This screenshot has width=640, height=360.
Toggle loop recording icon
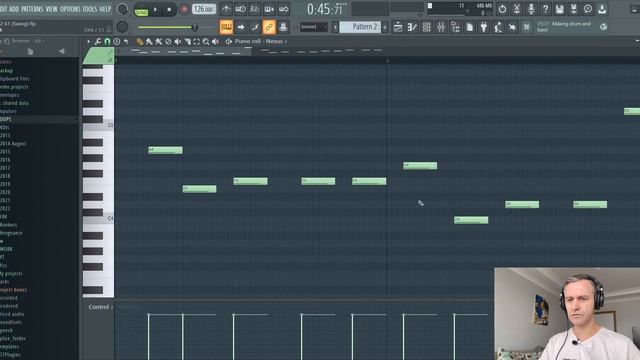(283, 9)
